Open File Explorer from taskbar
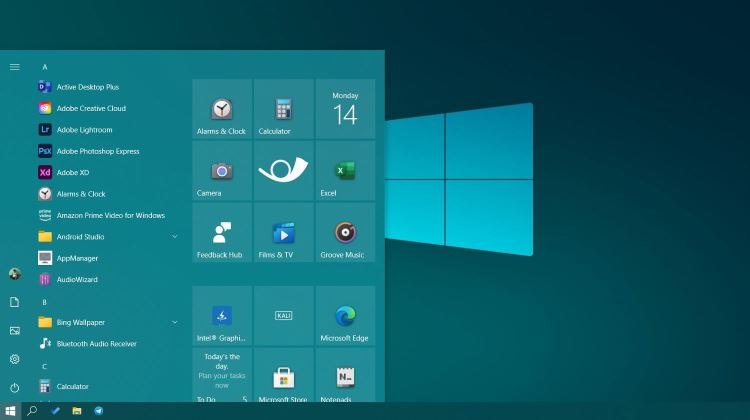This screenshot has width=750, height=420. click(77, 411)
